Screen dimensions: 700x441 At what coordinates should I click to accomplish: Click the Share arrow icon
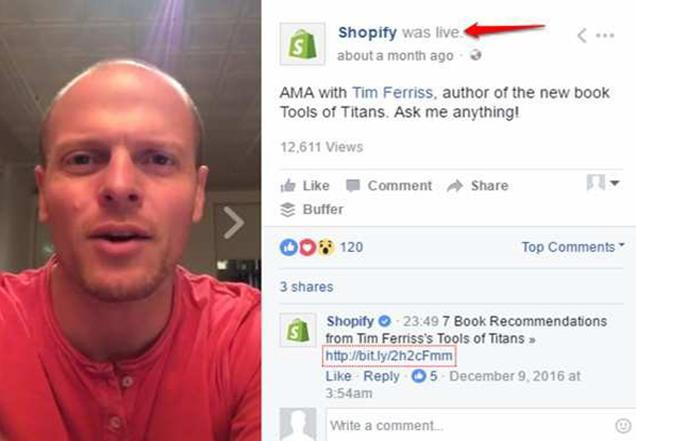(x=454, y=186)
